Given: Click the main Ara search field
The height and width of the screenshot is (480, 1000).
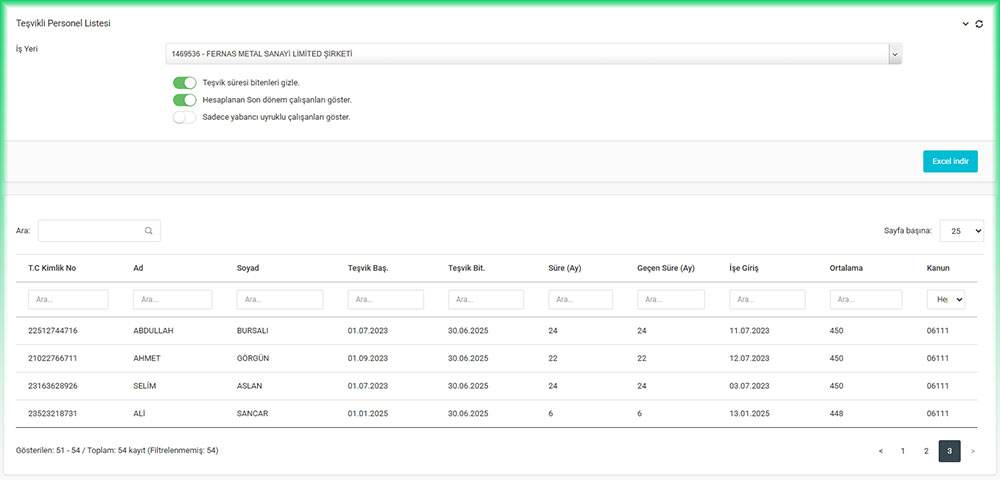Looking at the screenshot, I should 92,231.
